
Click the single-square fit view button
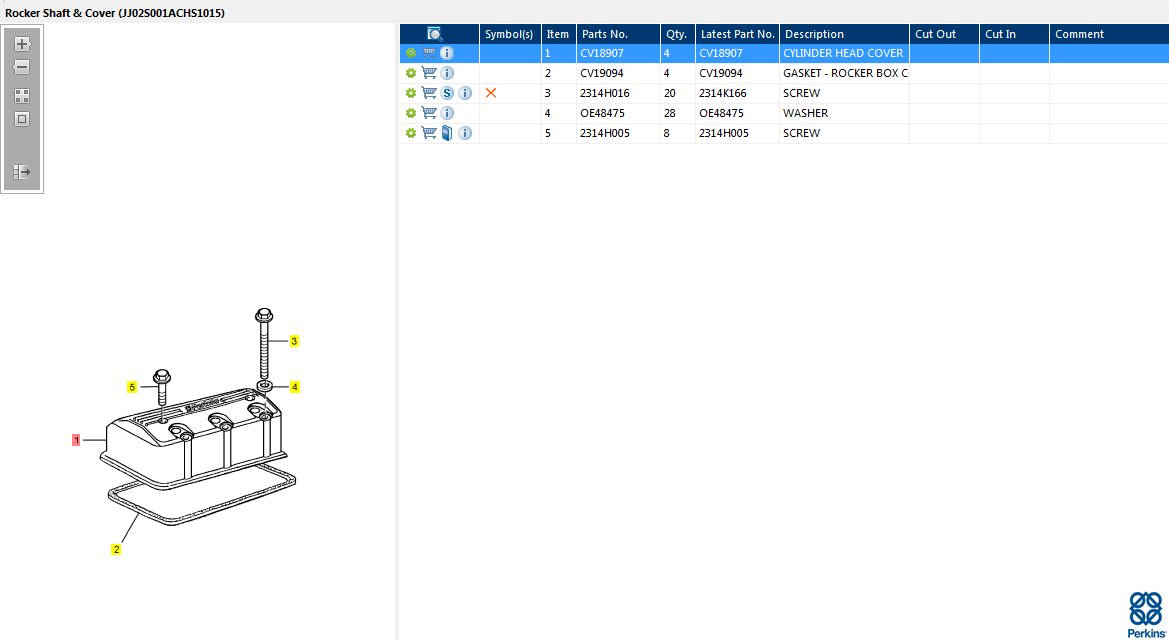(x=22, y=119)
